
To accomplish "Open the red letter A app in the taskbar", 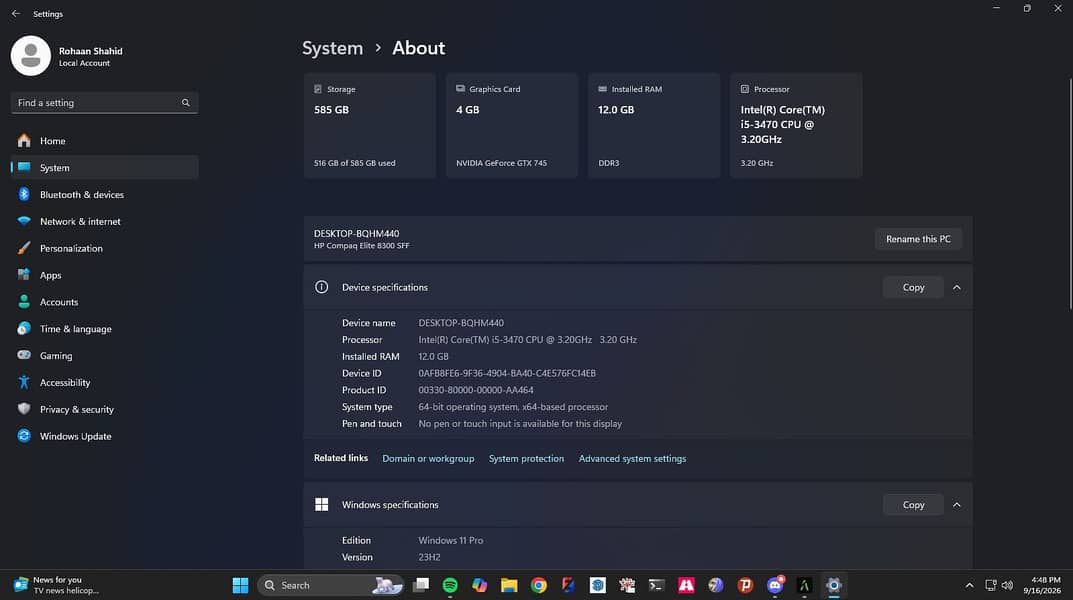I will click(x=686, y=585).
